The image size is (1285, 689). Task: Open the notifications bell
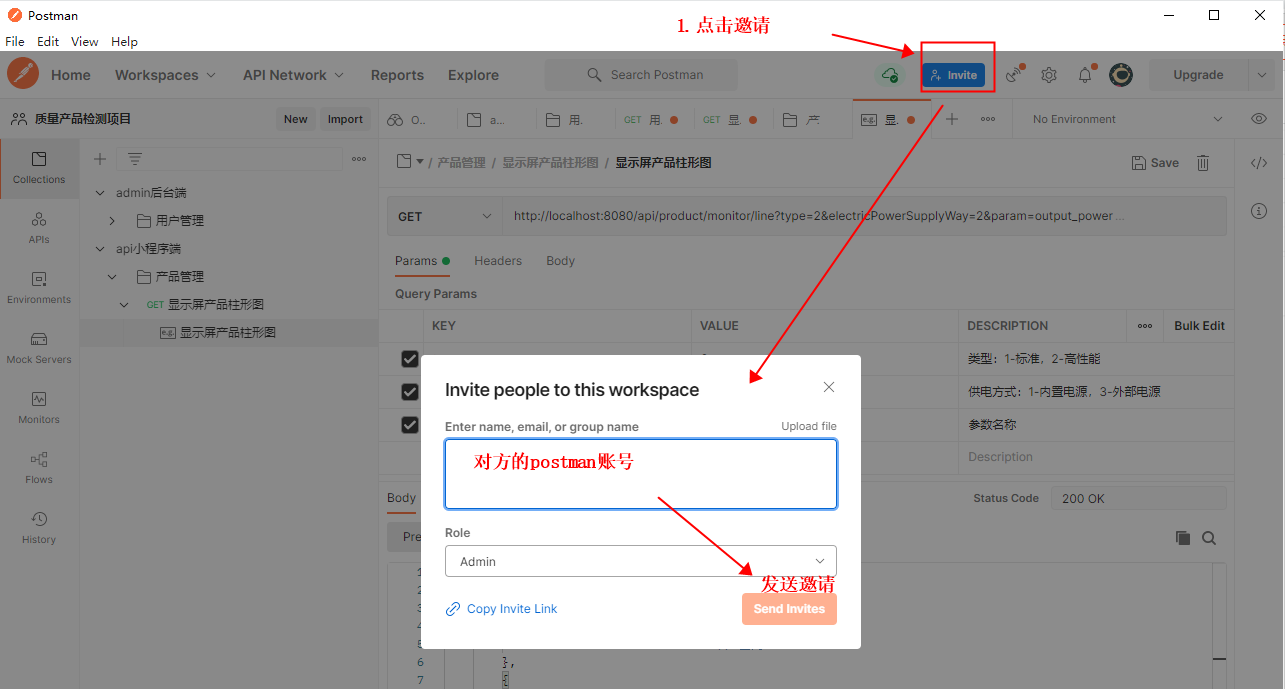[1085, 75]
